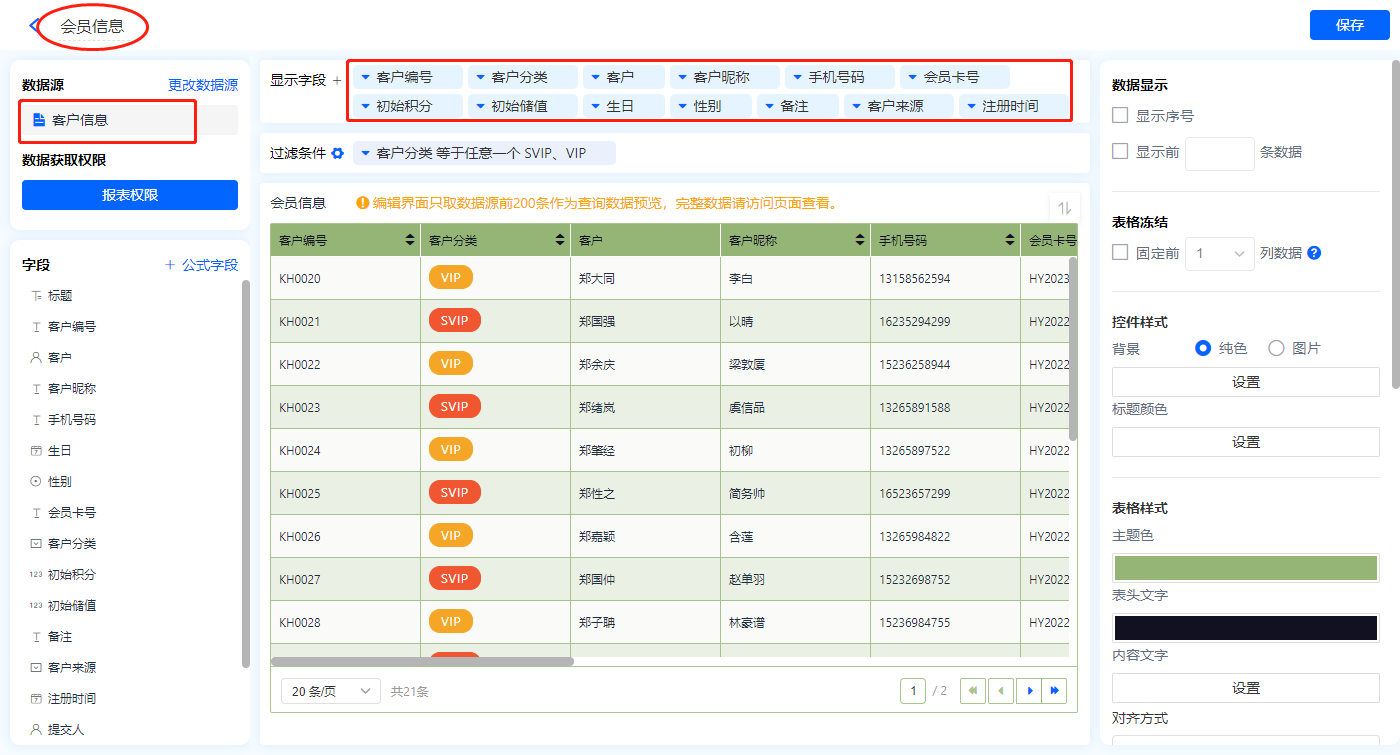Open the frozen column count dropdown
This screenshot has height=755, width=1400.
point(1219,254)
